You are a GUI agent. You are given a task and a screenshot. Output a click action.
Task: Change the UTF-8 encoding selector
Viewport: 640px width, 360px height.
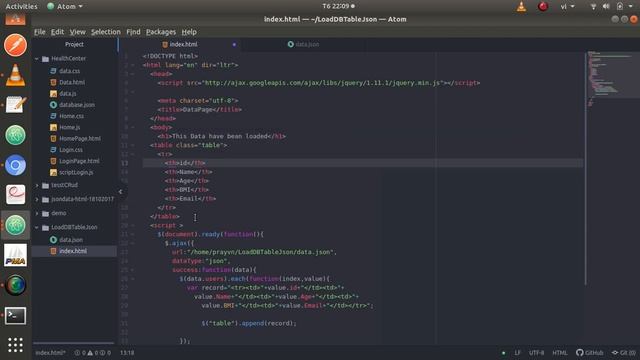tap(536, 353)
